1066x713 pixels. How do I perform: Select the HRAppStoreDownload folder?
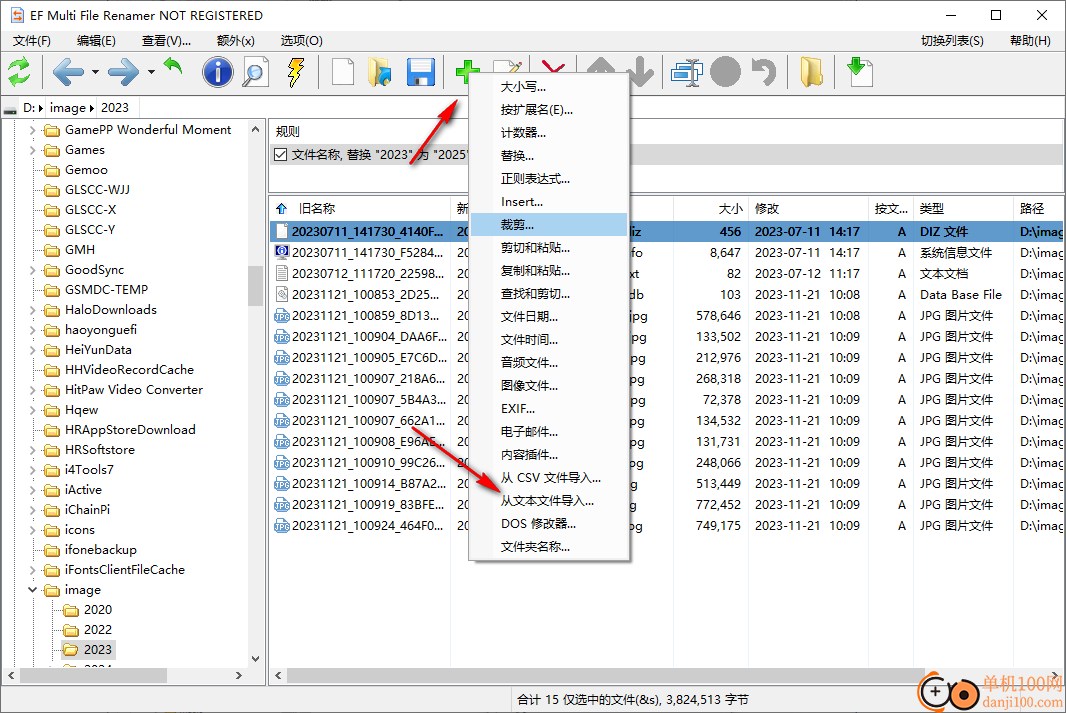(130, 430)
